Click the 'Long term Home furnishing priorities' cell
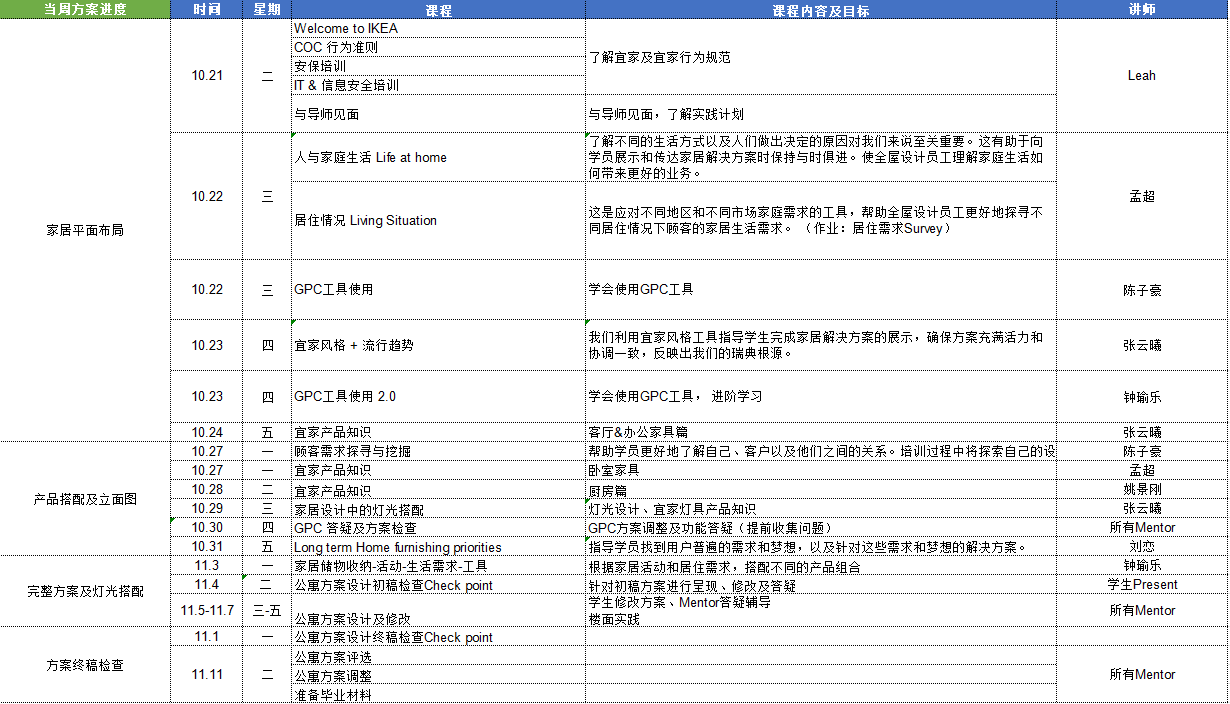Image resolution: width=1230 pixels, height=704 pixels. click(x=438, y=547)
